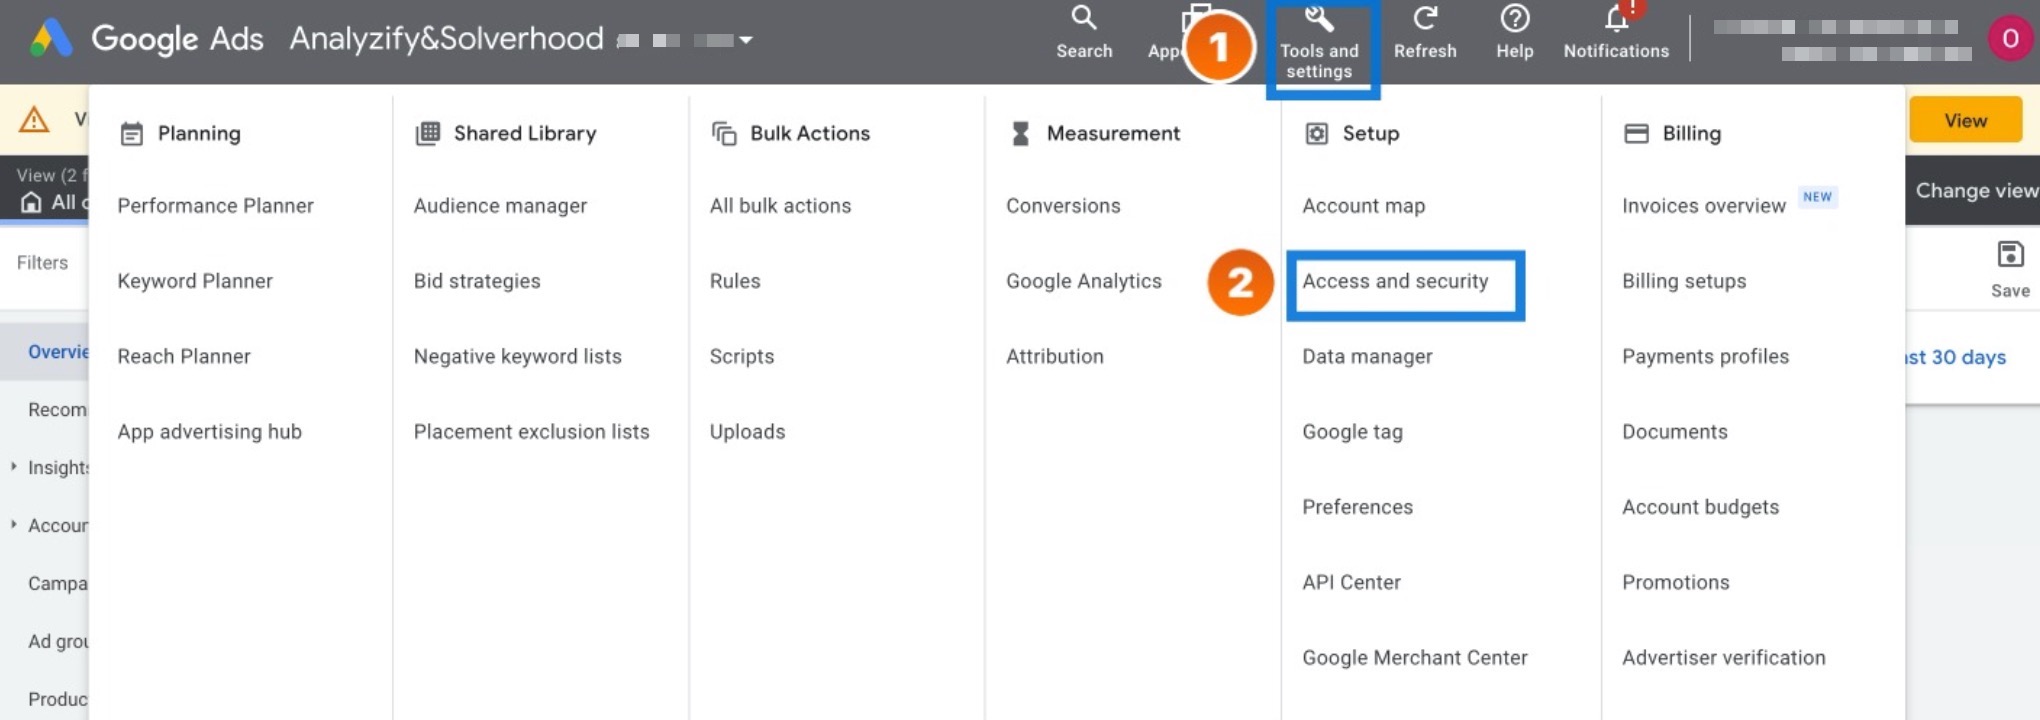Select Attribution under Measurement
2040x720 pixels.
tap(1055, 356)
